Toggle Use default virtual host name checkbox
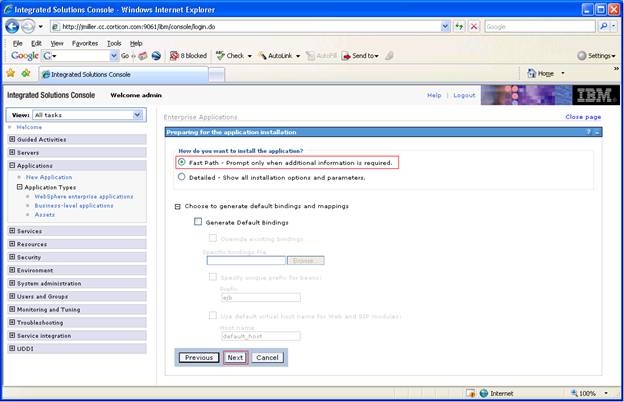The height and width of the screenshot is (402, 624). pos(213,315)
